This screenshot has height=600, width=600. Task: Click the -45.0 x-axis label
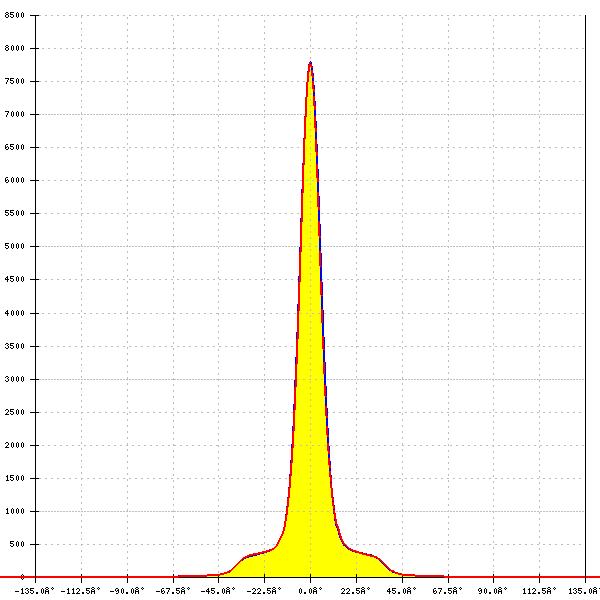click(x=218, y=591)
